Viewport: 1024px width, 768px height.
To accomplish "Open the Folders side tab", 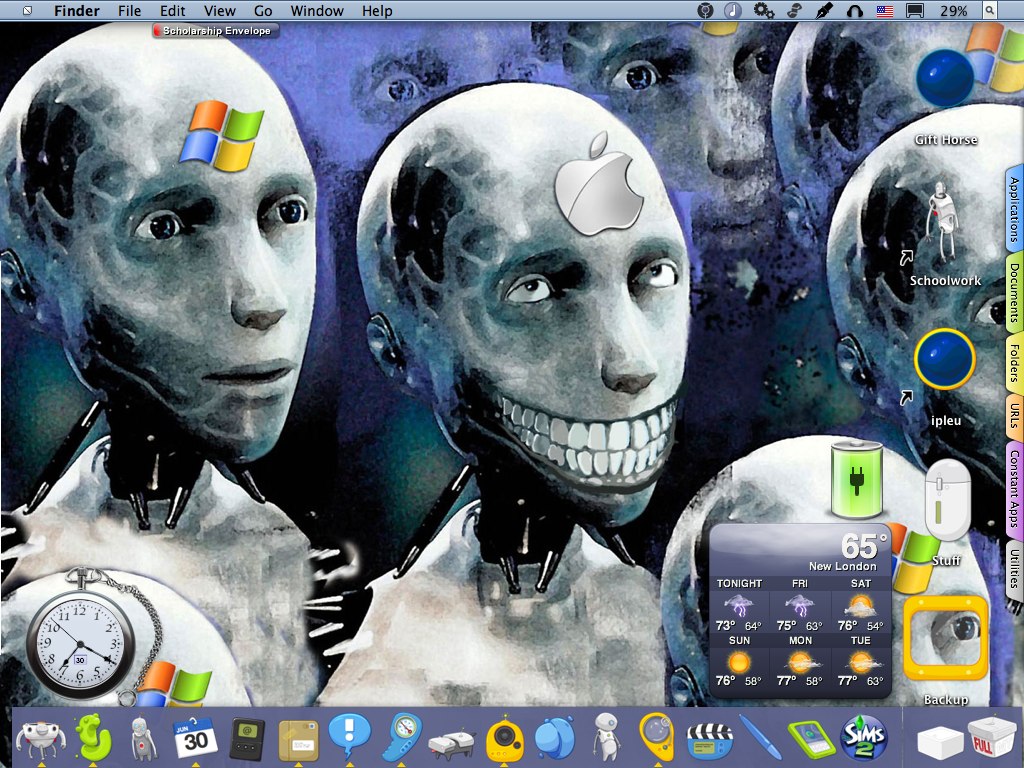I will [x=1014, y=363].
